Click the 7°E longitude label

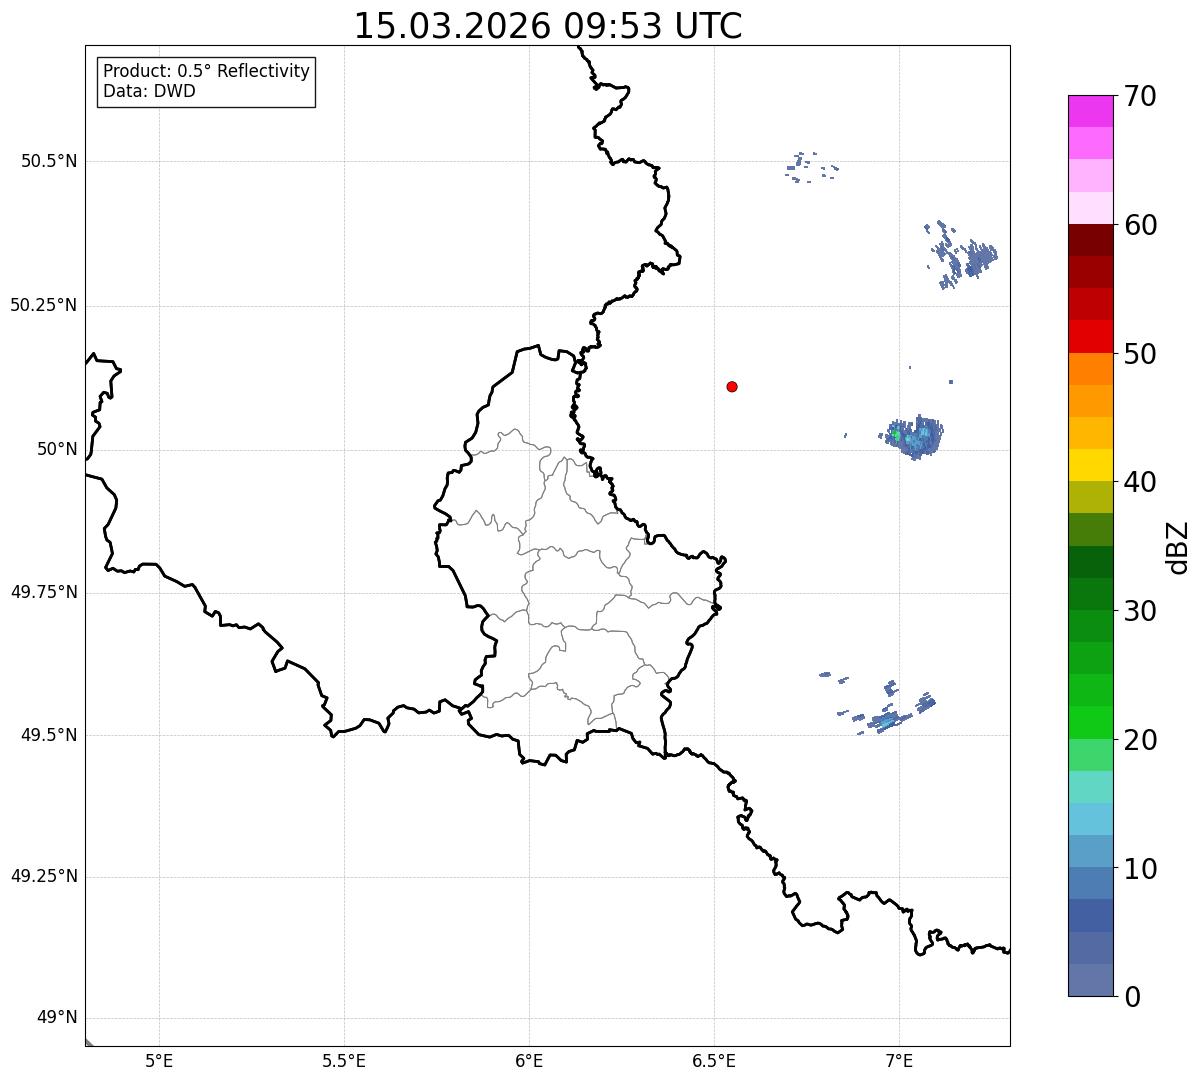(x=899, y=1060)
